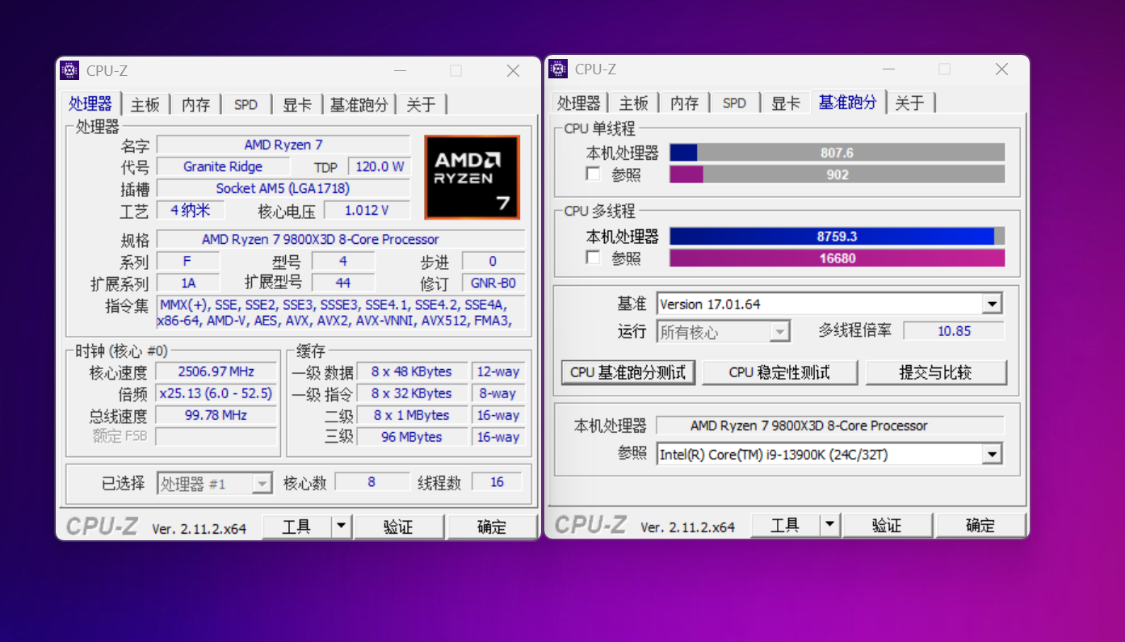This screenshot has height=642, width=1125.
Task: Click the multi-thread reference 16680 bar
Action: pyautogui.click(x=837, y=258)
